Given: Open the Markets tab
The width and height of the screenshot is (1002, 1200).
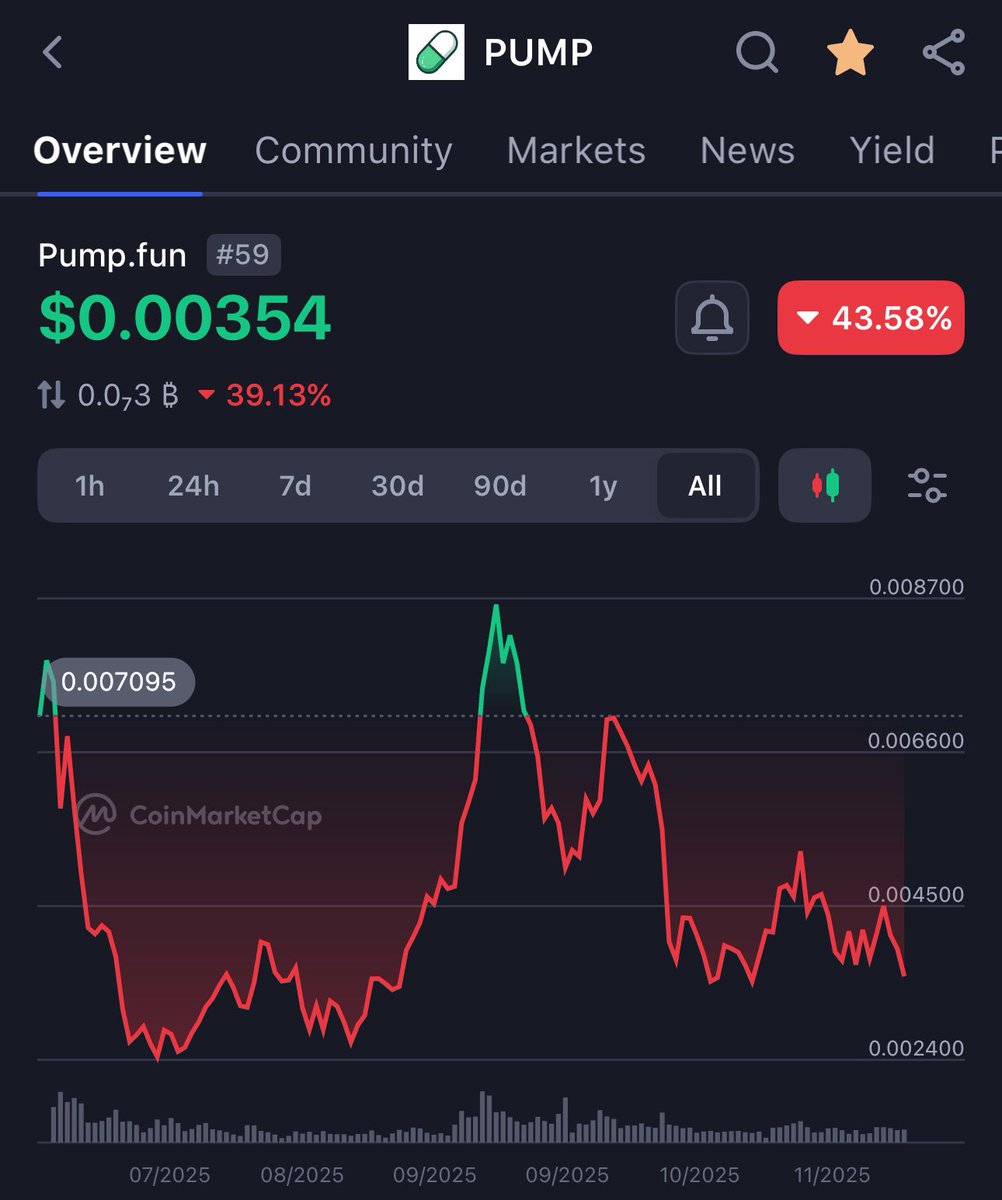Looking at the screenshot, I should pos(576,151).
